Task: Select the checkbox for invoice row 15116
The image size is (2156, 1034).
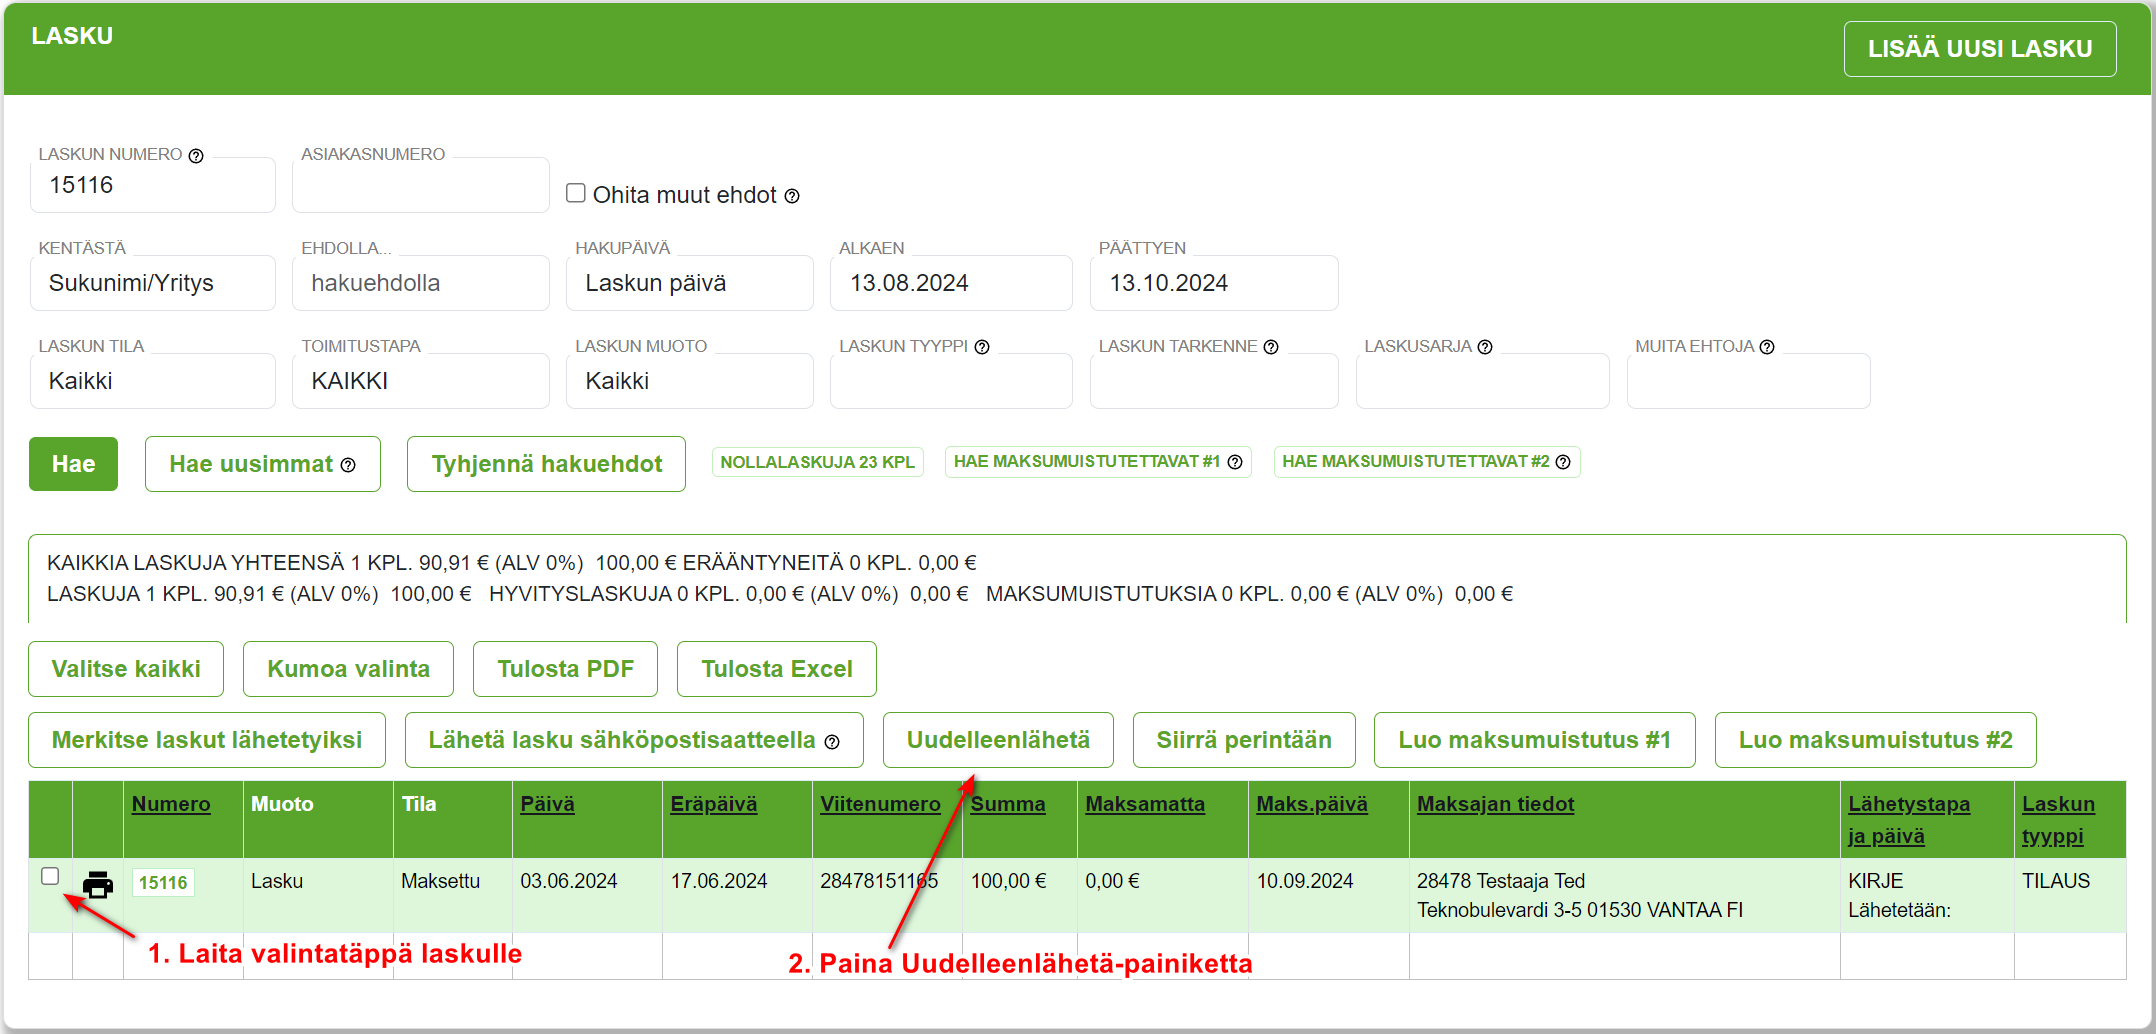Action: (x=50, y=876)
